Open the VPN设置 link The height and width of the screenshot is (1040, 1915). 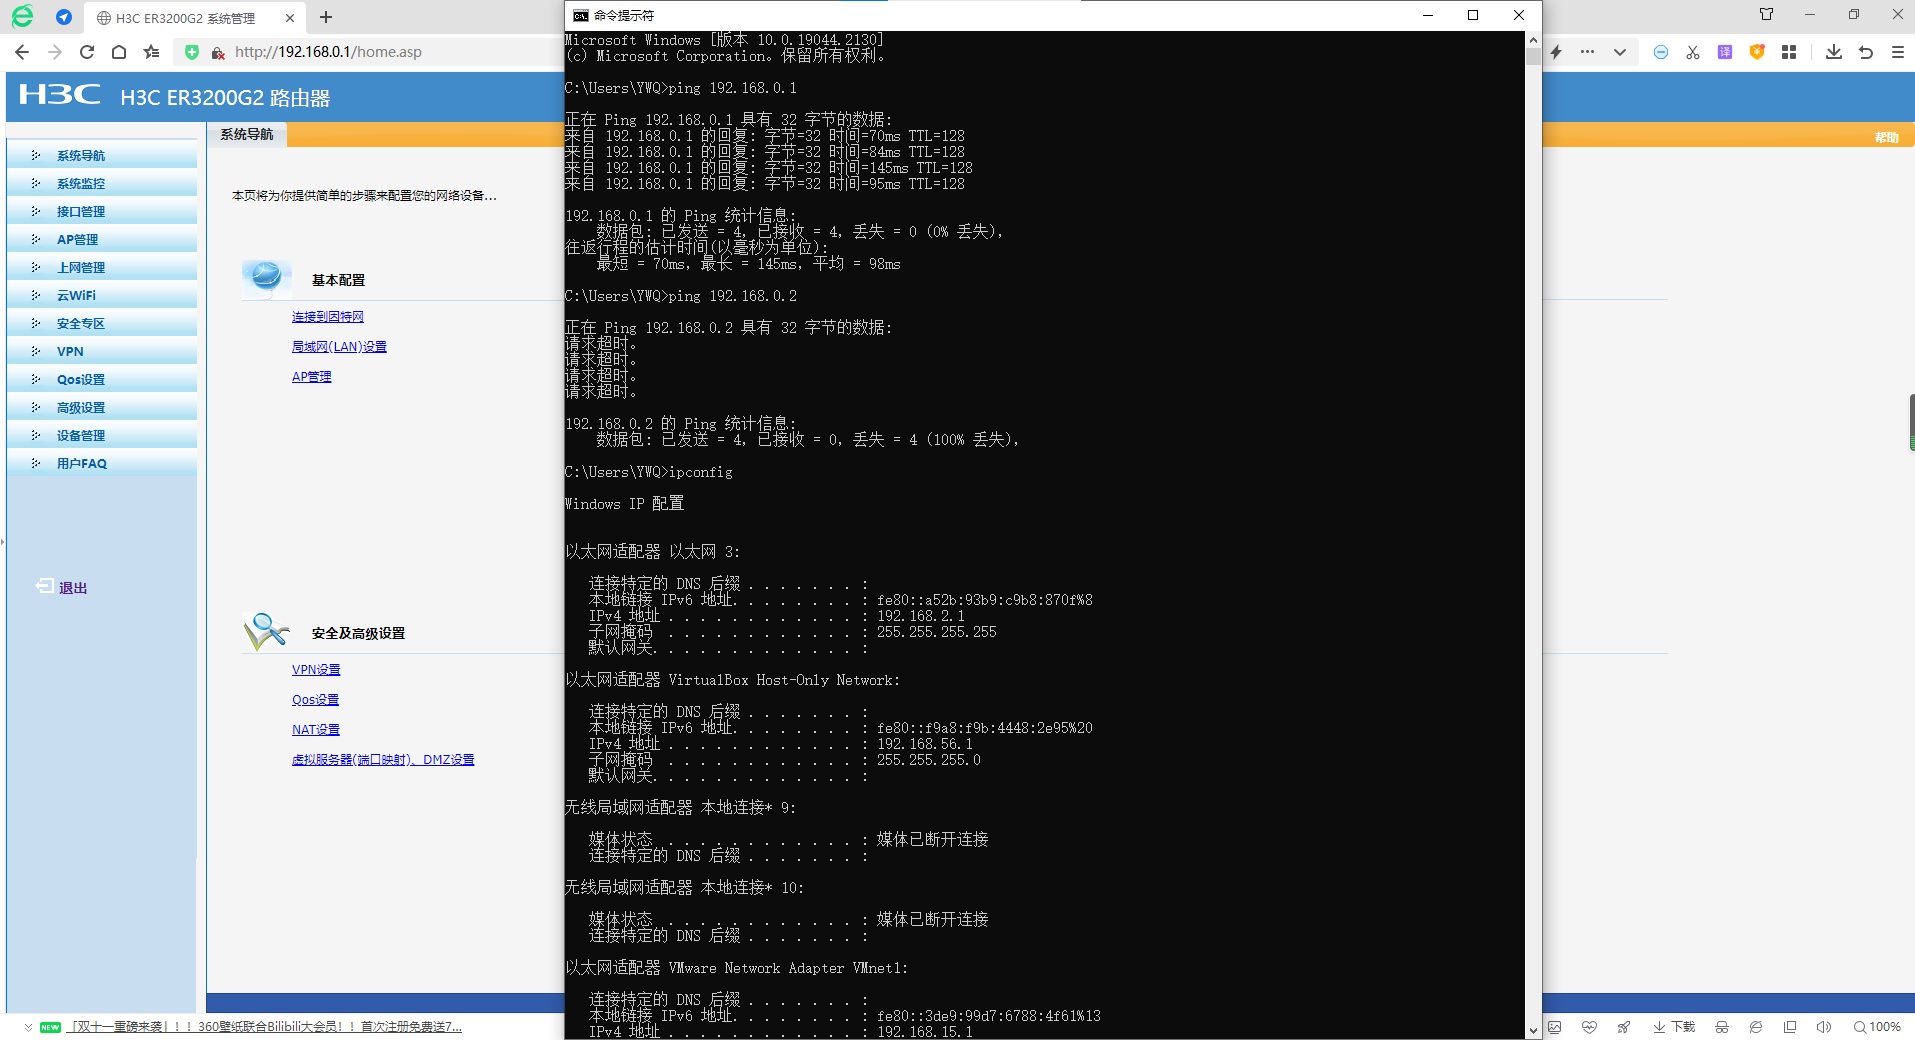click(x=316, y=670)
